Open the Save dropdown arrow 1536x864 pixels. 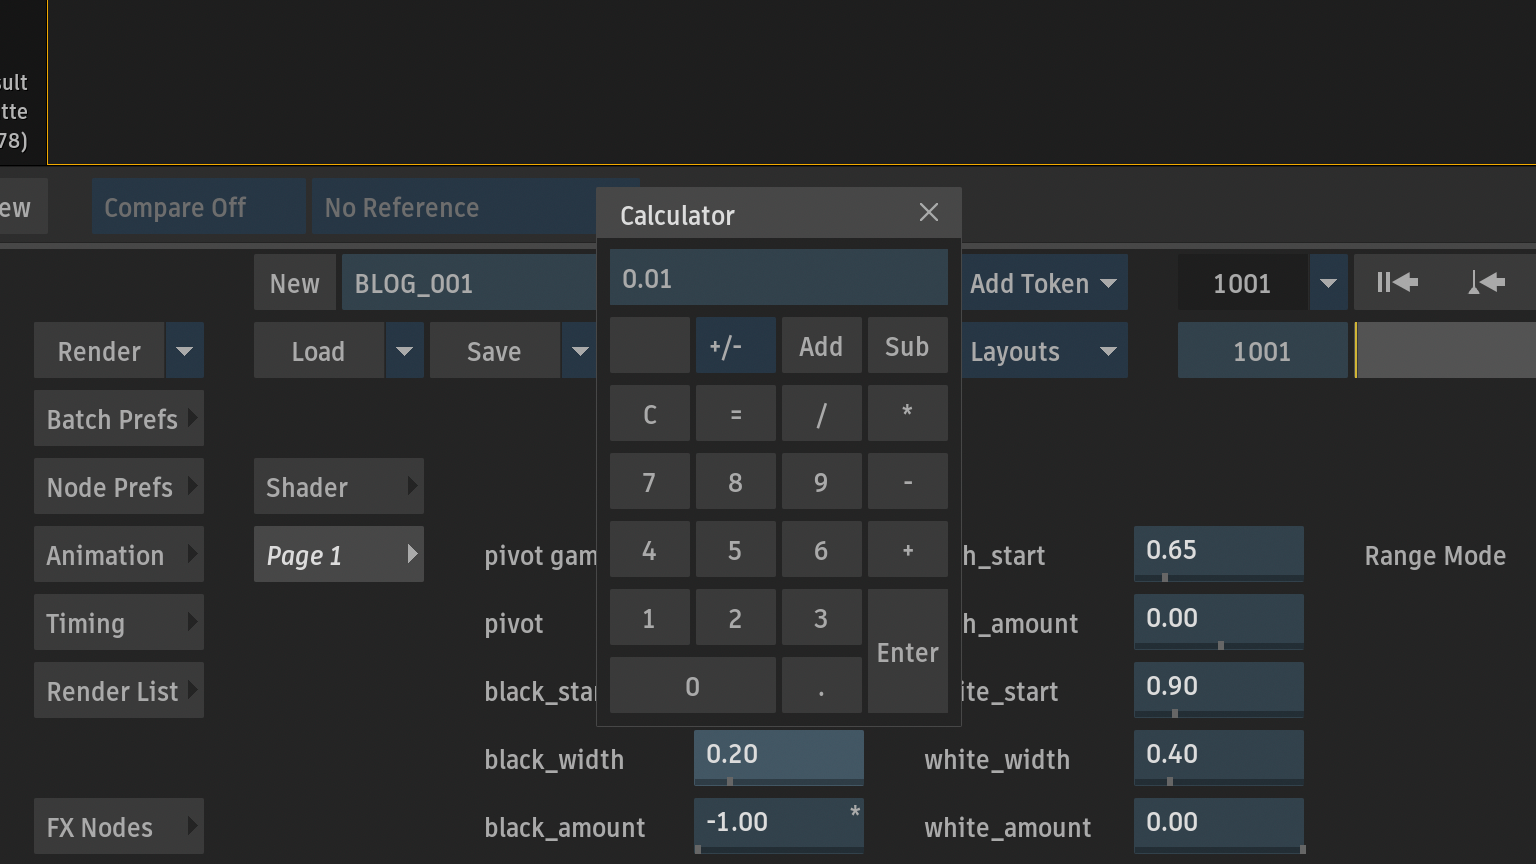(x=580, y=351)
